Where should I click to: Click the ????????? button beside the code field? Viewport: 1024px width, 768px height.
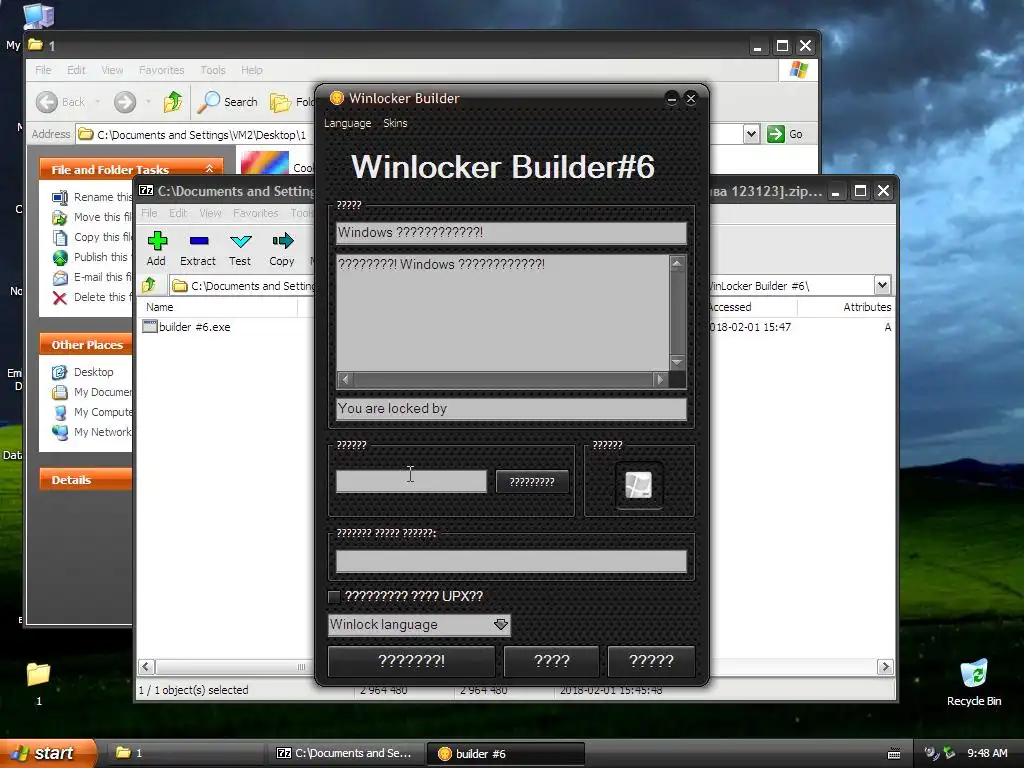click(532, 482)
